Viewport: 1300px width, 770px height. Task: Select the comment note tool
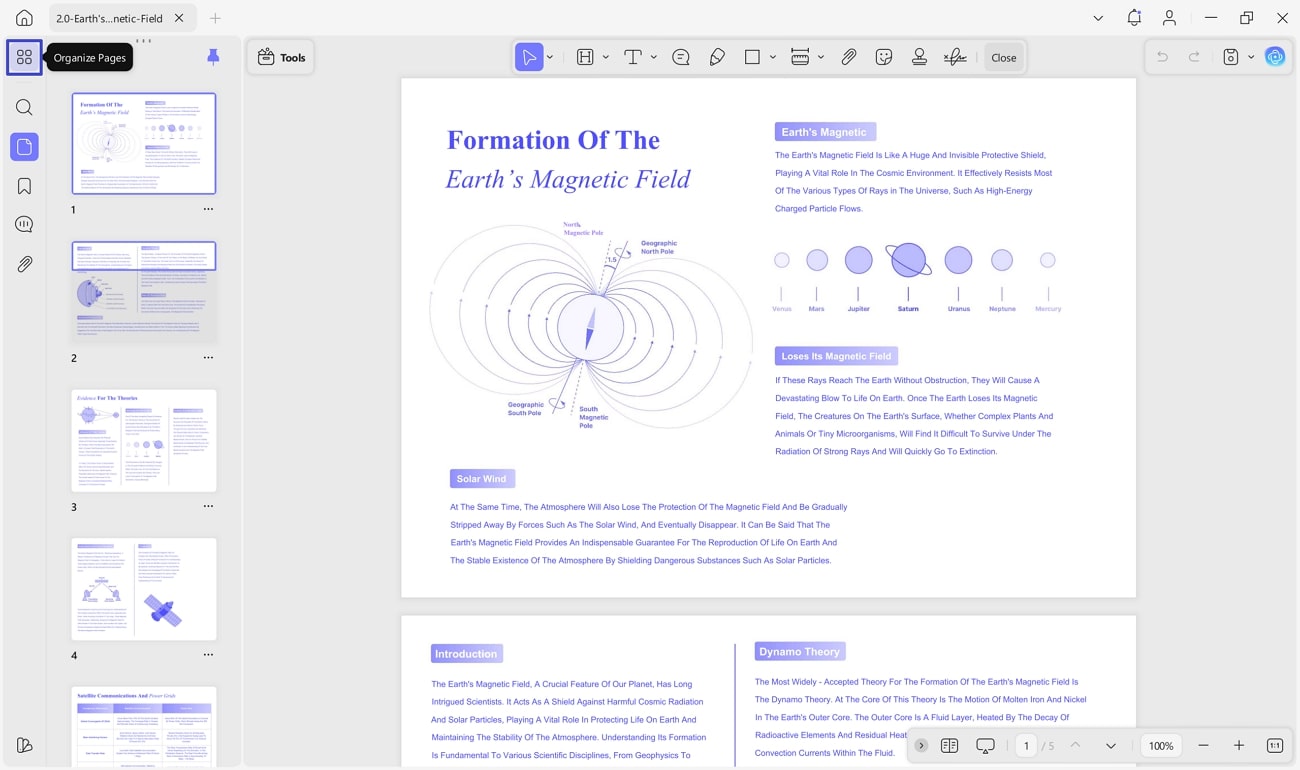(x=681, y=58)
